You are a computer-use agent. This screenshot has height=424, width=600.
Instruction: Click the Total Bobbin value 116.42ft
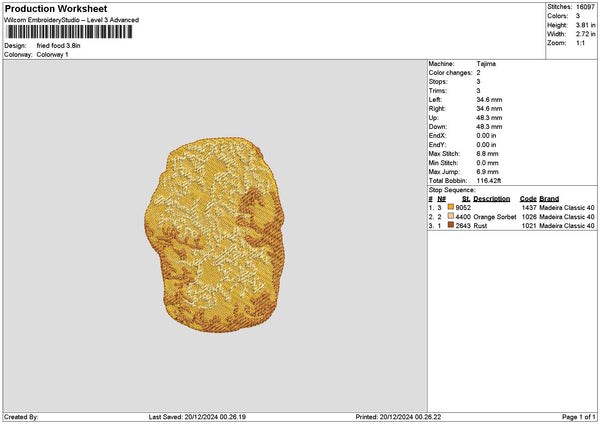[x=489, y=181]
